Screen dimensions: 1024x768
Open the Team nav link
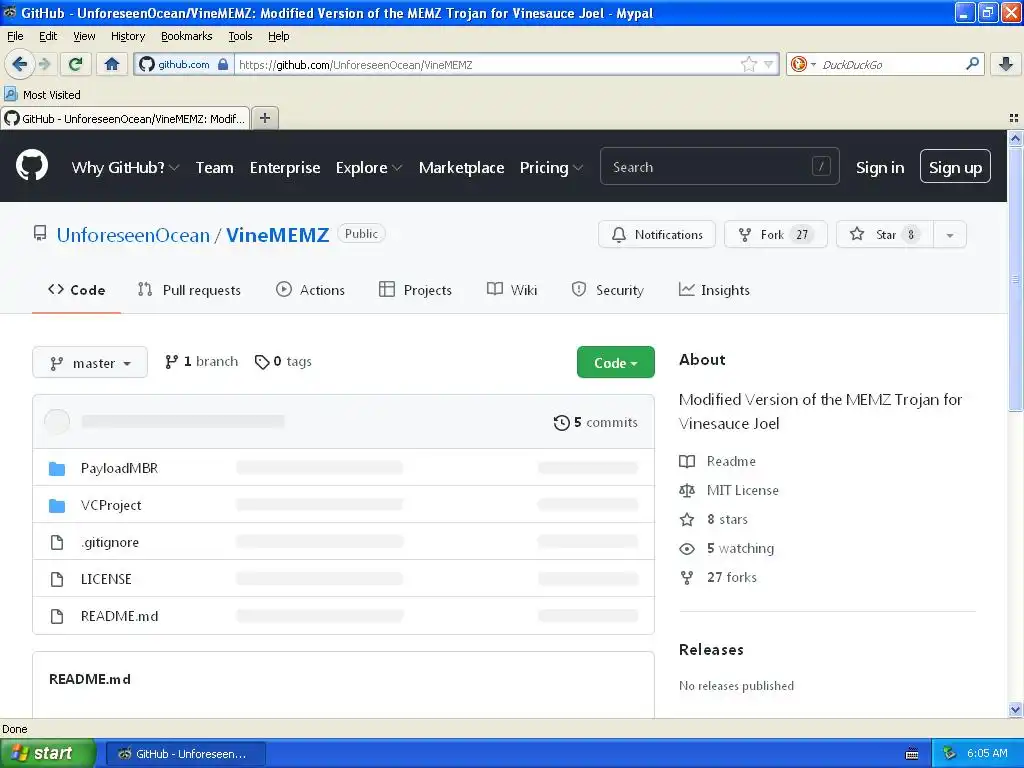click(214, 168)
